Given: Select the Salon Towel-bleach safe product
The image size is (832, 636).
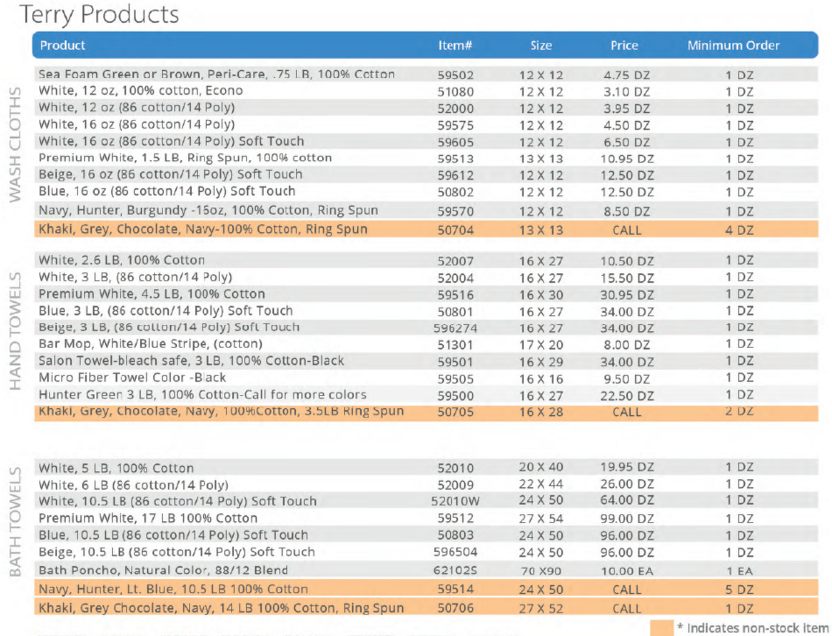Looking at the screenshot, I should coord(191,361).
